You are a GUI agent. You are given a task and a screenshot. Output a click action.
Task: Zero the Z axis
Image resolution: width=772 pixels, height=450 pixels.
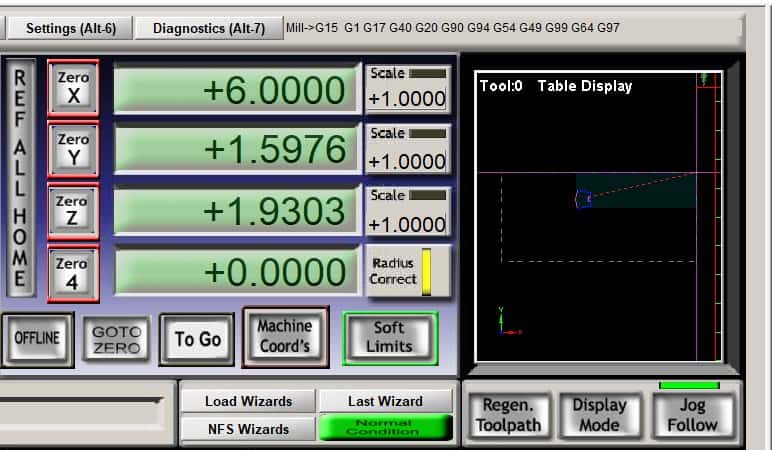tap(73, 211)
